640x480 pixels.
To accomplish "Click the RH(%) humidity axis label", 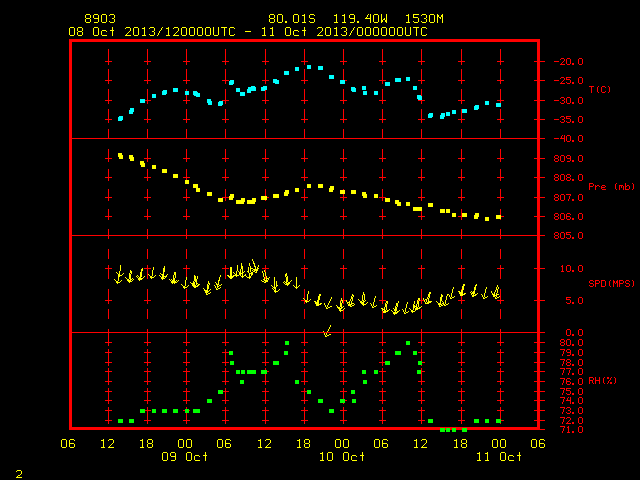I will click(x=602, y=381).
